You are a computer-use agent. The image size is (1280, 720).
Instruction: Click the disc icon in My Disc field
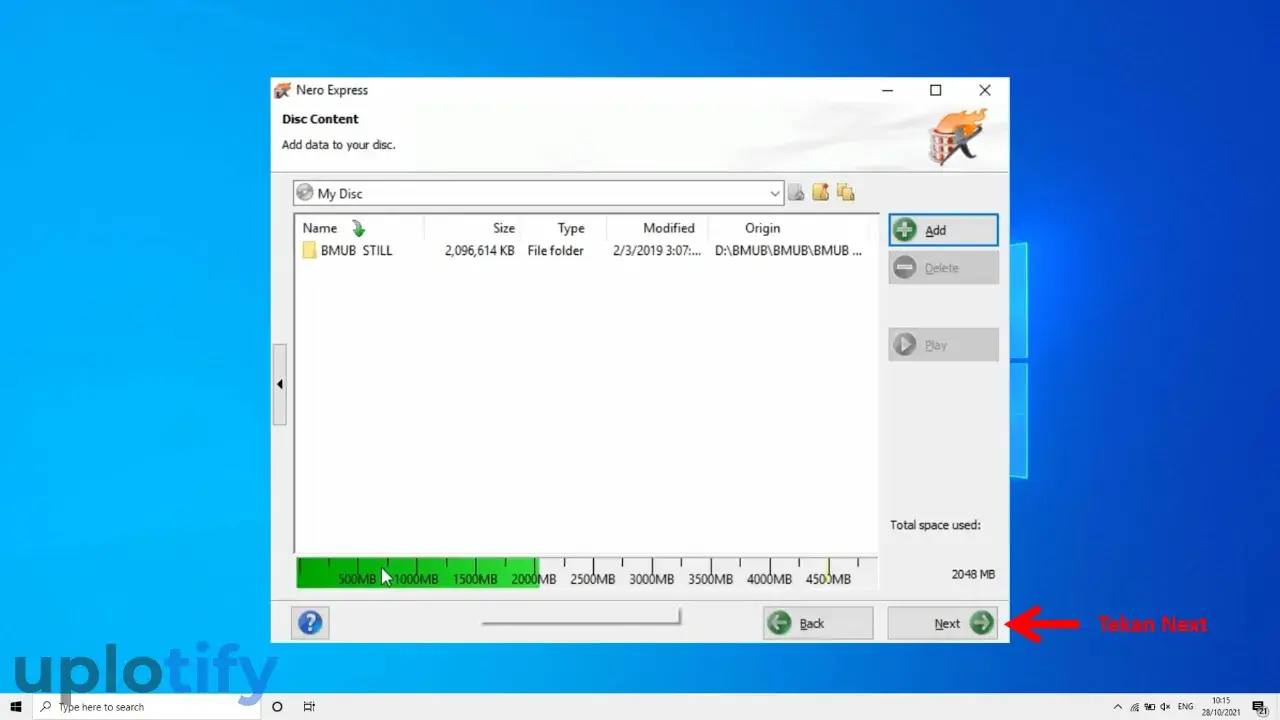point(305,193)
